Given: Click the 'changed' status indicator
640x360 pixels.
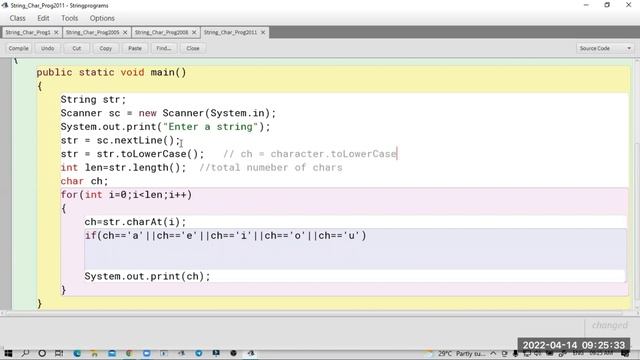Looking at the screenshot, I should (x=610, y=325).
